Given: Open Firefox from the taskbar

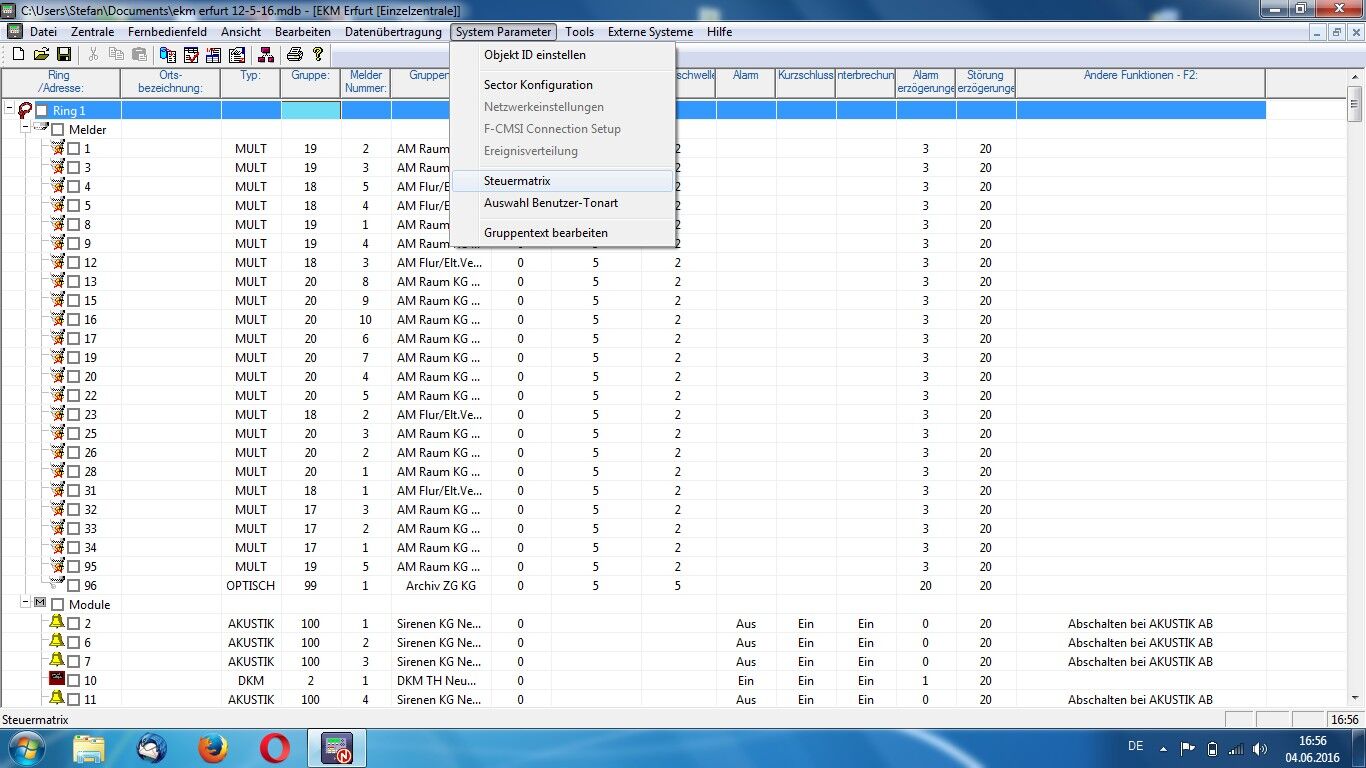Looking at the screenshot, I should pyautogui.click(x=212, y=748).
